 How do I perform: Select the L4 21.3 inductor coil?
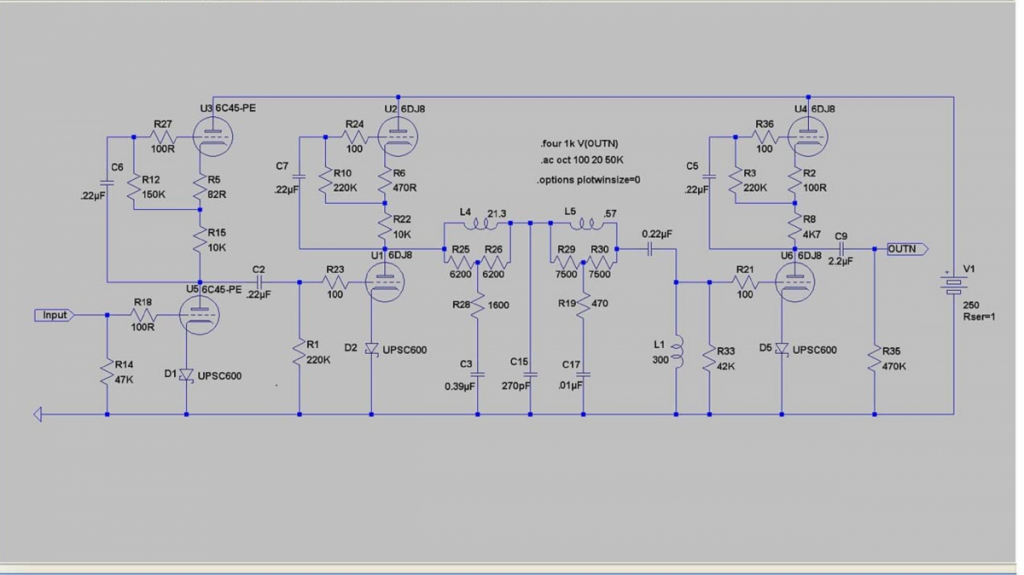(x=481, y=224)
